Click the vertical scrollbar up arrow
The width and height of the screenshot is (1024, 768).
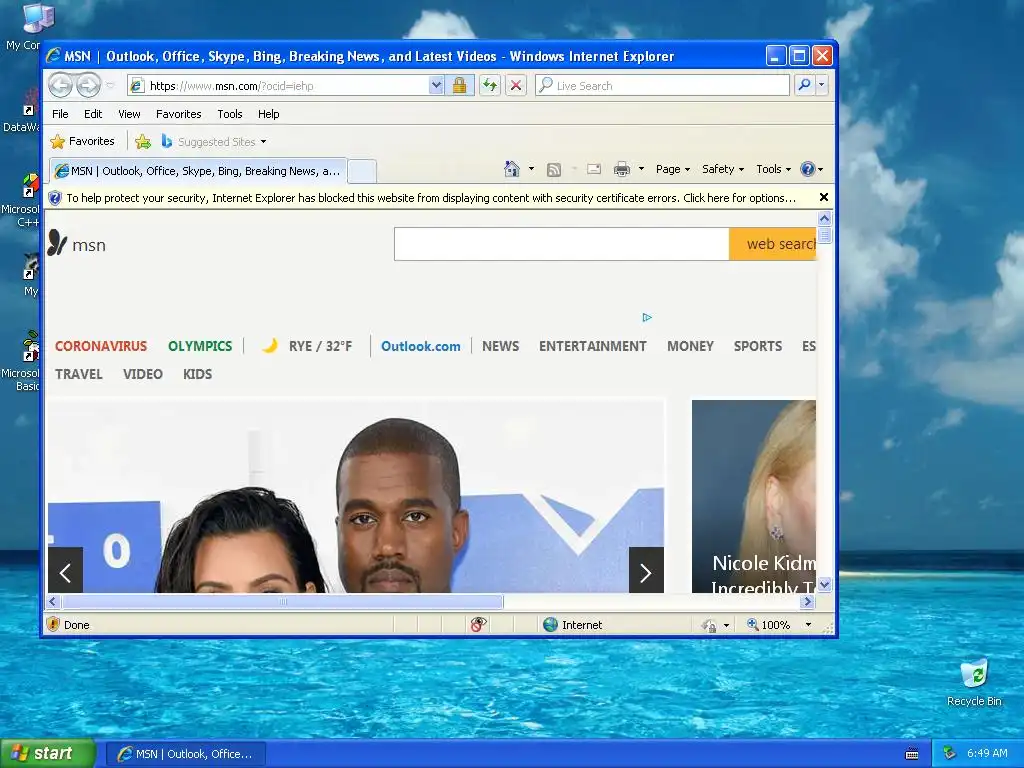(824, 219)
